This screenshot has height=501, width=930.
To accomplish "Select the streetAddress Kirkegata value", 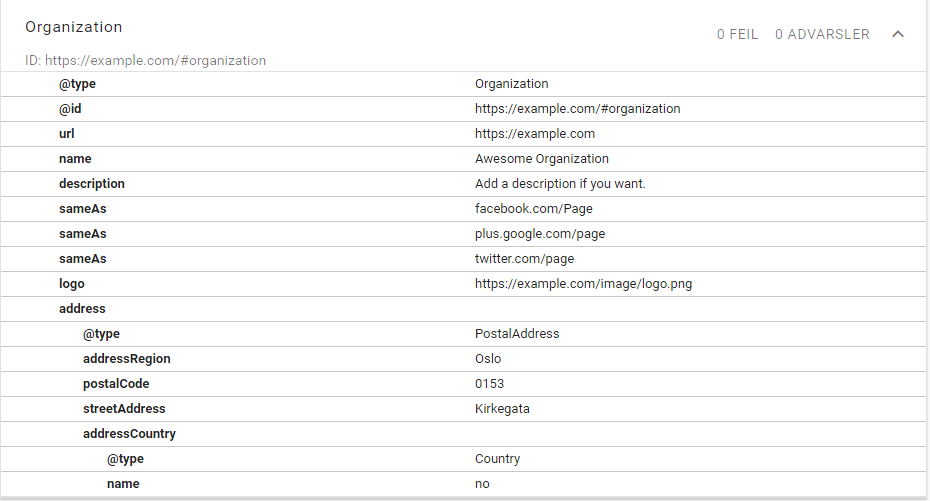I will pyautogui.click(x=502, y=409).
